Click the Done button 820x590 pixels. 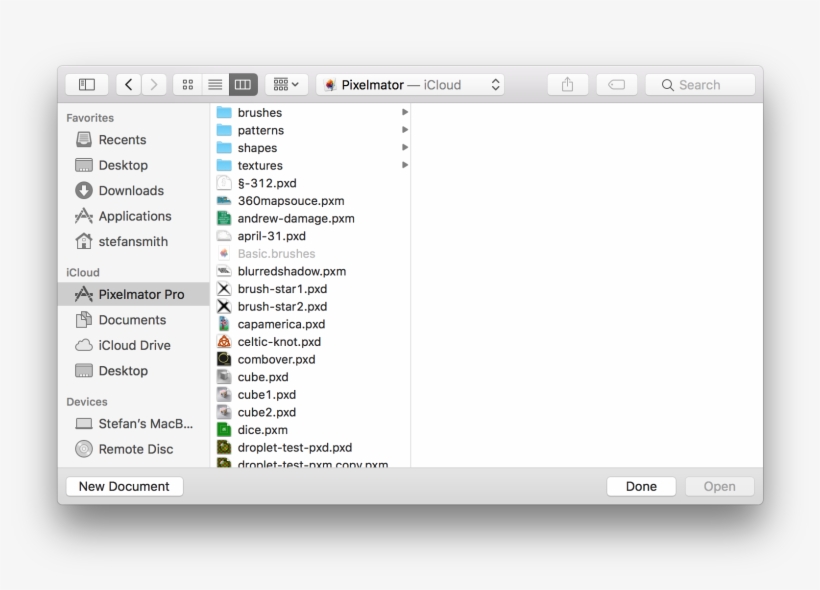click(641, 486)
